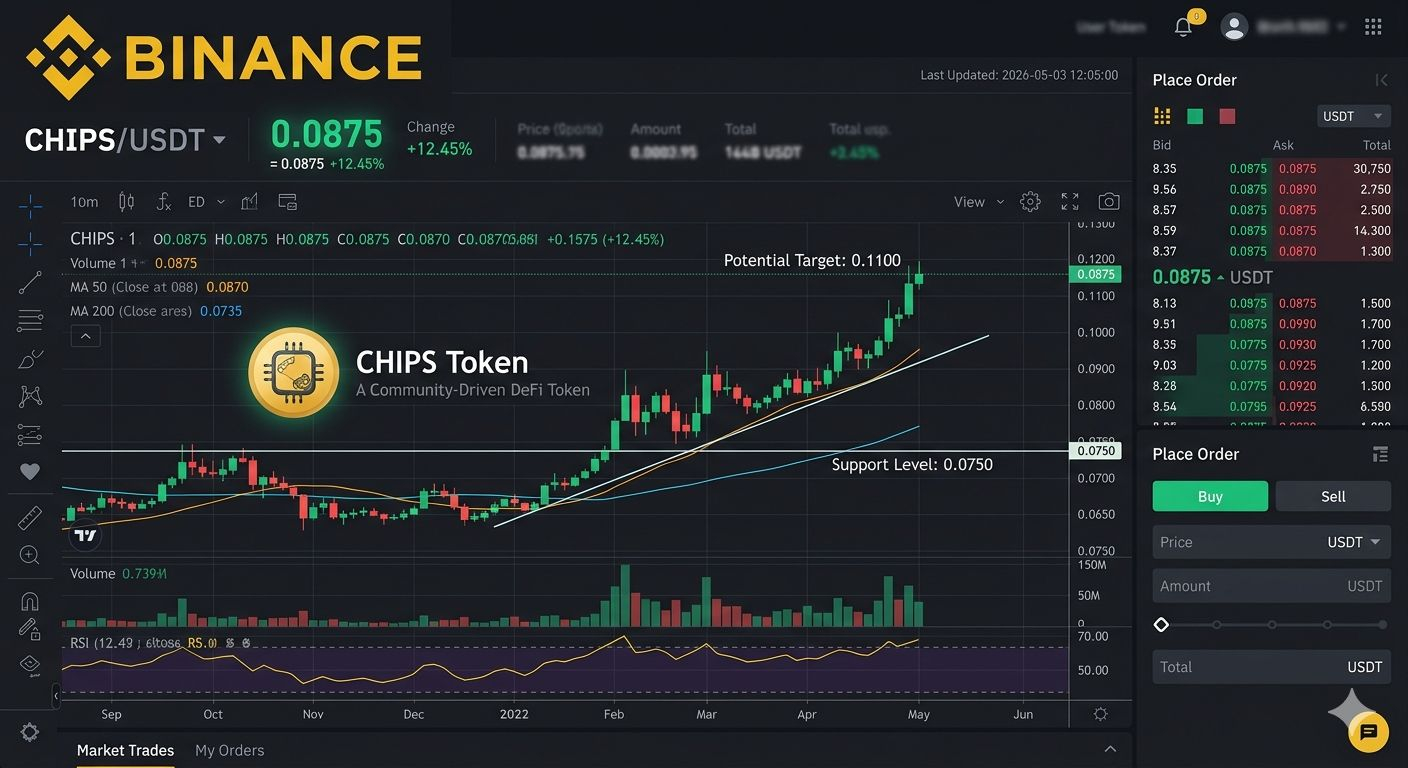1408x768 pixels.
Task: Set amount slider to the last marker
Action: tap(1383, 625)
